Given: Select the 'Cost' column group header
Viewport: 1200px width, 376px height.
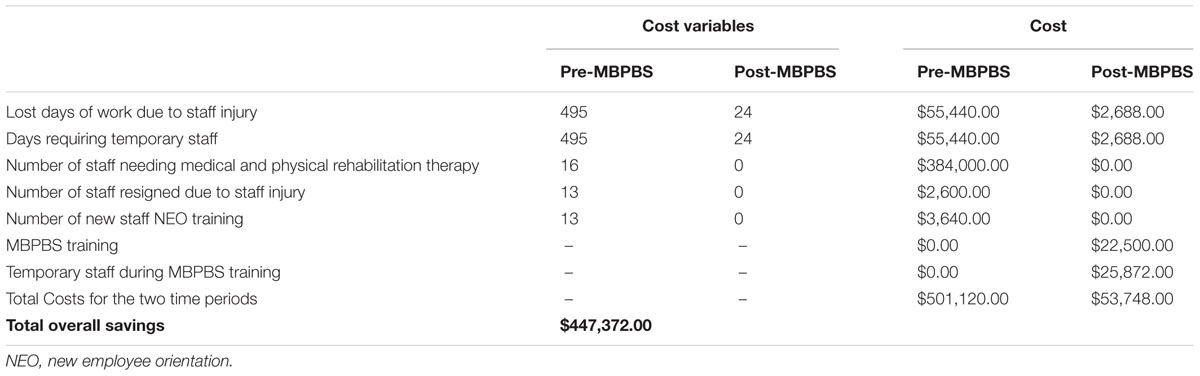Looking at the screenshot, I should (x=1050, y=27).
